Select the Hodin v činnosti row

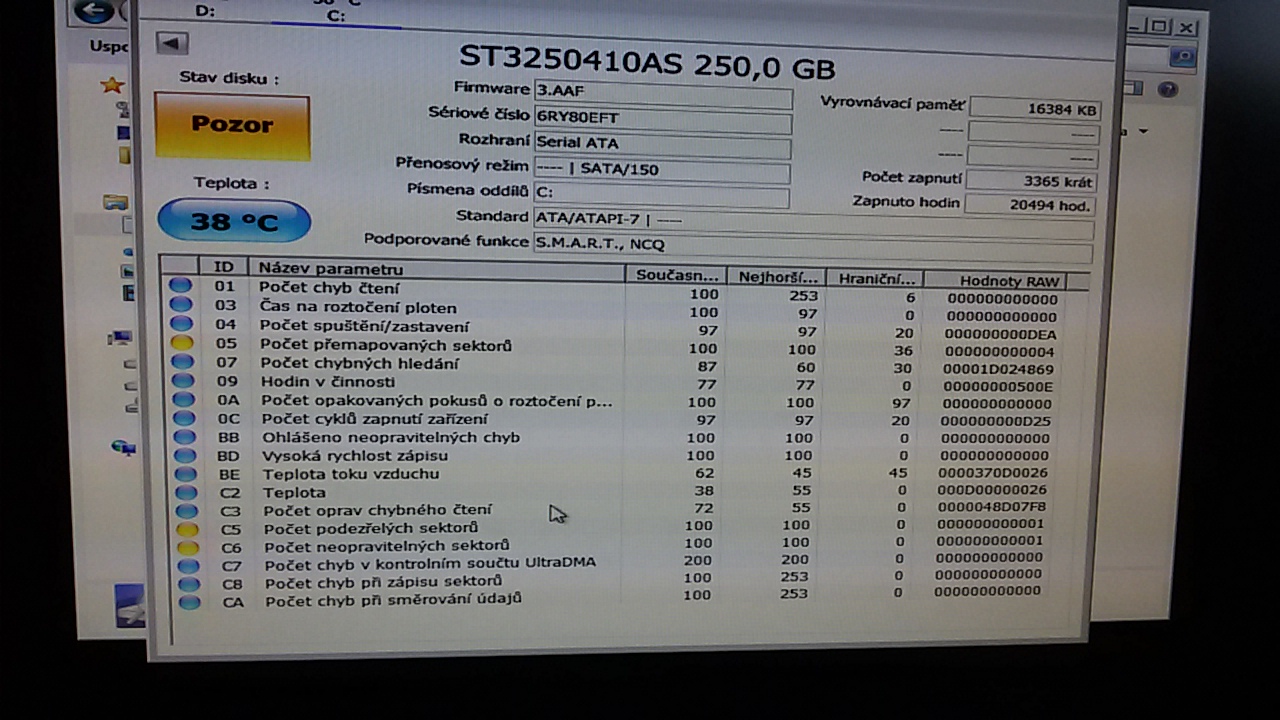[x=624, y=384]
